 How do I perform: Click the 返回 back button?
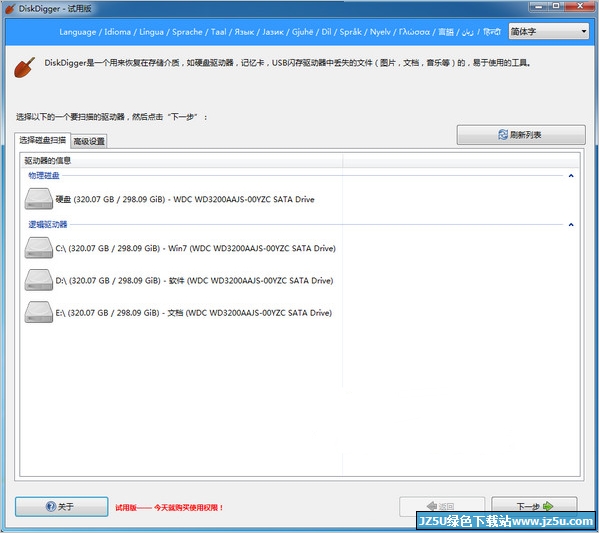tap(442, 507)
